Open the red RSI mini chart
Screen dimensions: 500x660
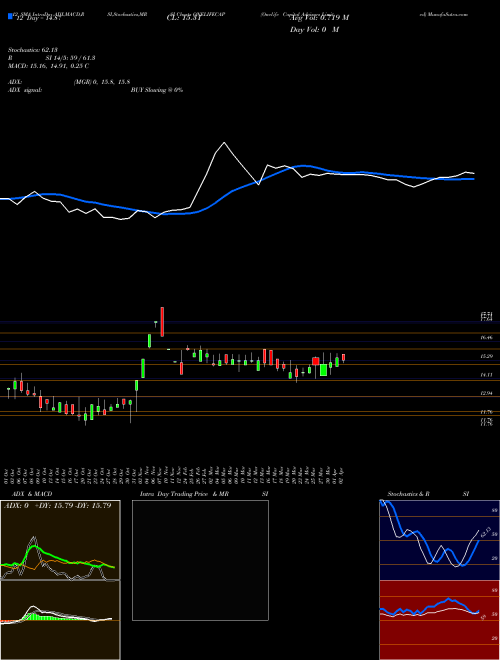439,620
